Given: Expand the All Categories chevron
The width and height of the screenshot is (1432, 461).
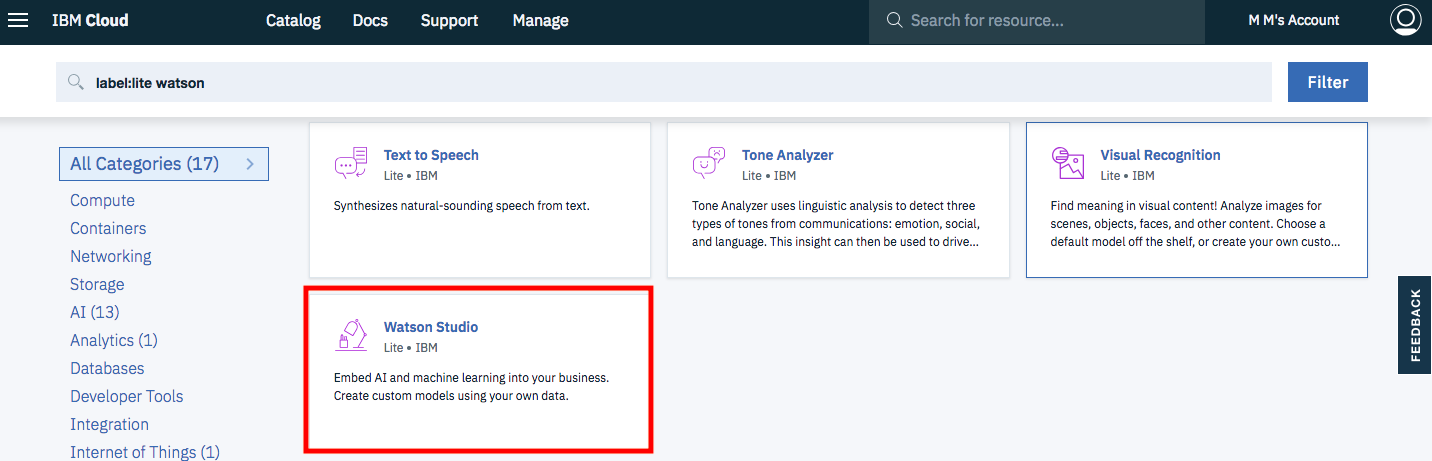Looking at the screenshot, I should click(250, 164).
